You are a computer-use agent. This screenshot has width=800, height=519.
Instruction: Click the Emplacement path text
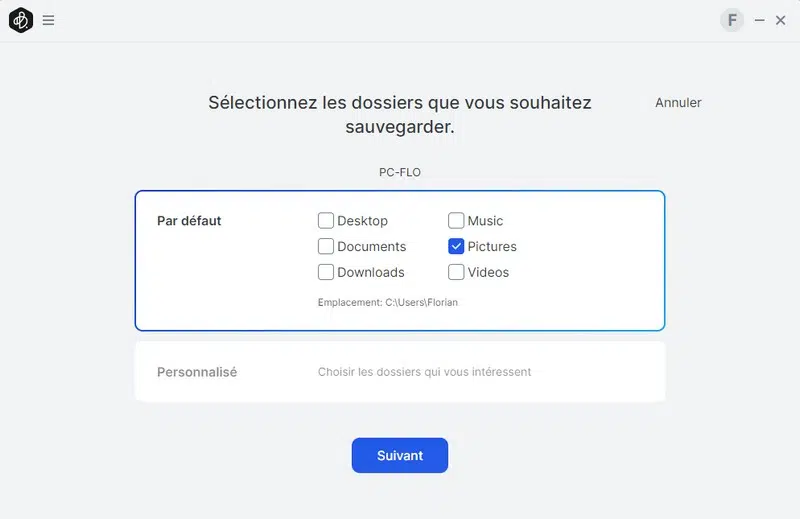(x=388, y=302)
